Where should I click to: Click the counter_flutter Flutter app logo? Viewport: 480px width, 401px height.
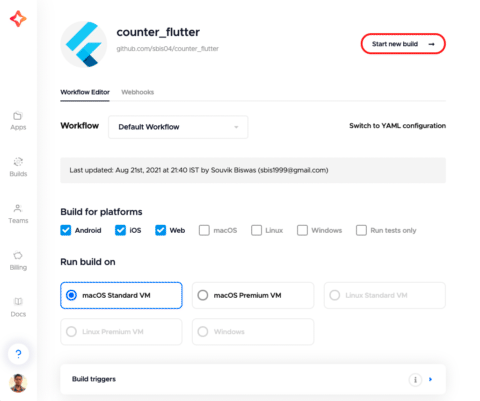point(84,45)
